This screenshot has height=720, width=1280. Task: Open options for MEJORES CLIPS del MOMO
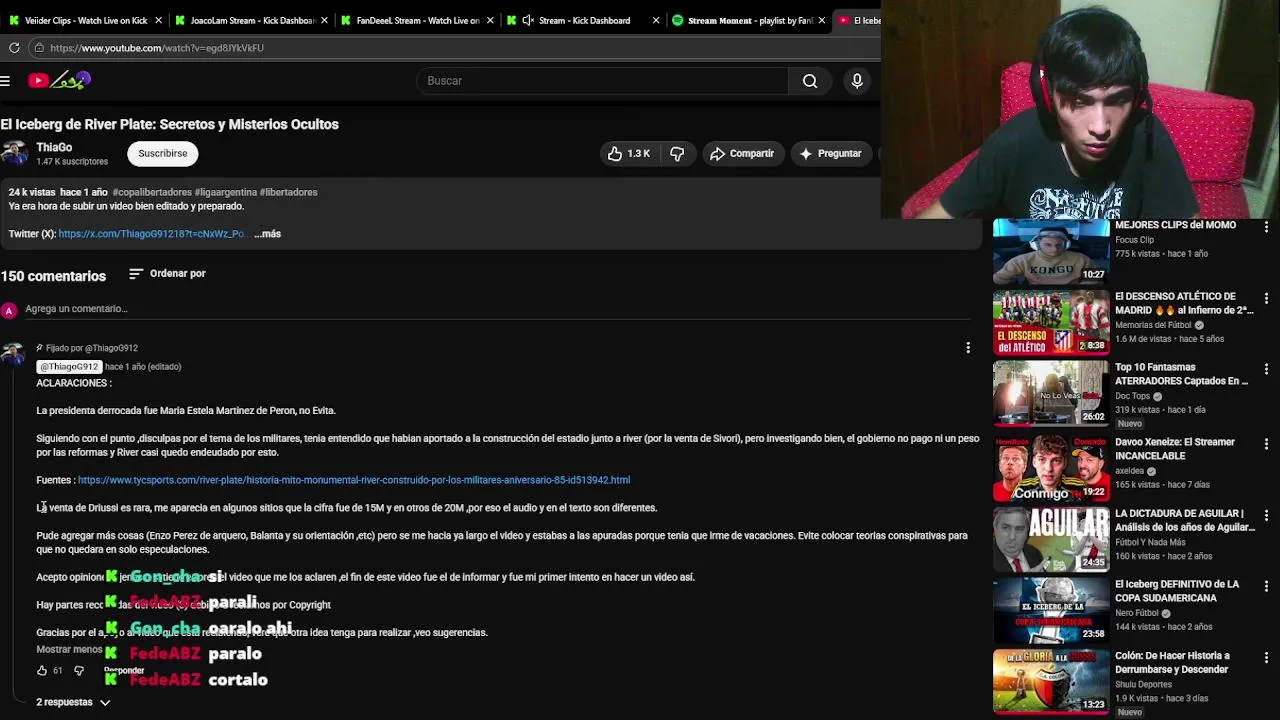(x=1266, y=227)
